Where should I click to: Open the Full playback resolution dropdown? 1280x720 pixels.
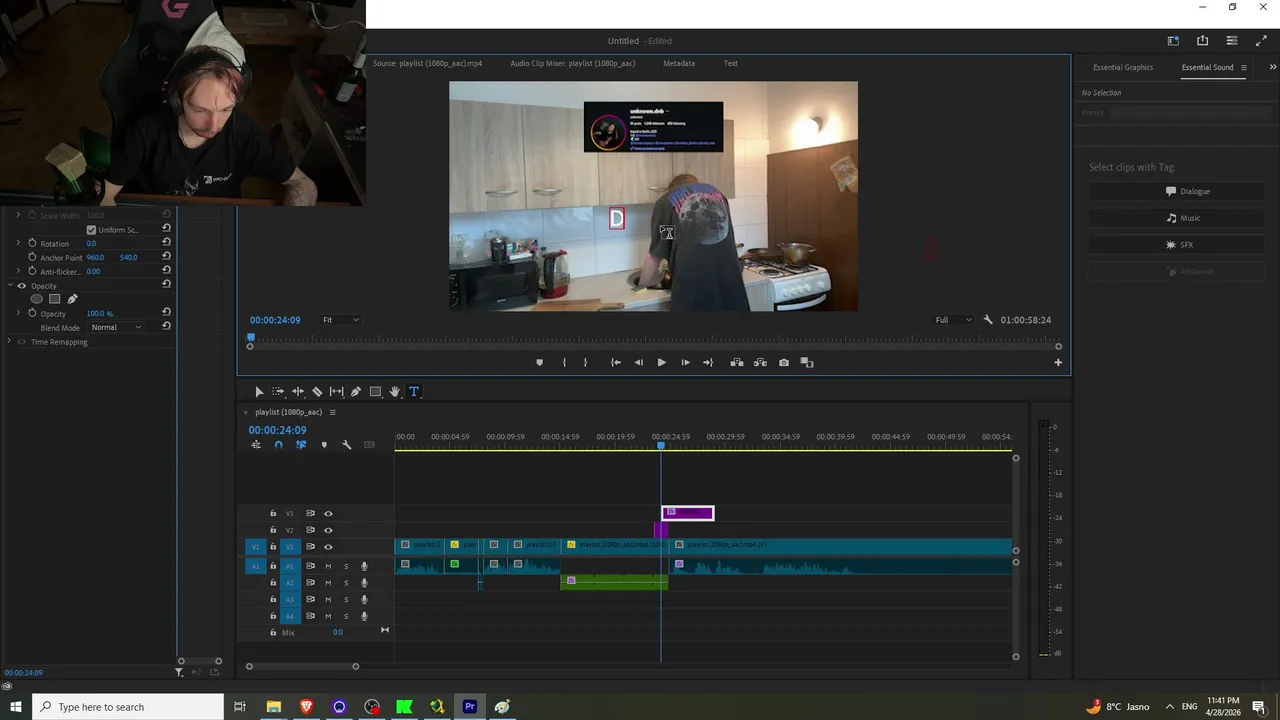tap(953, 320)
